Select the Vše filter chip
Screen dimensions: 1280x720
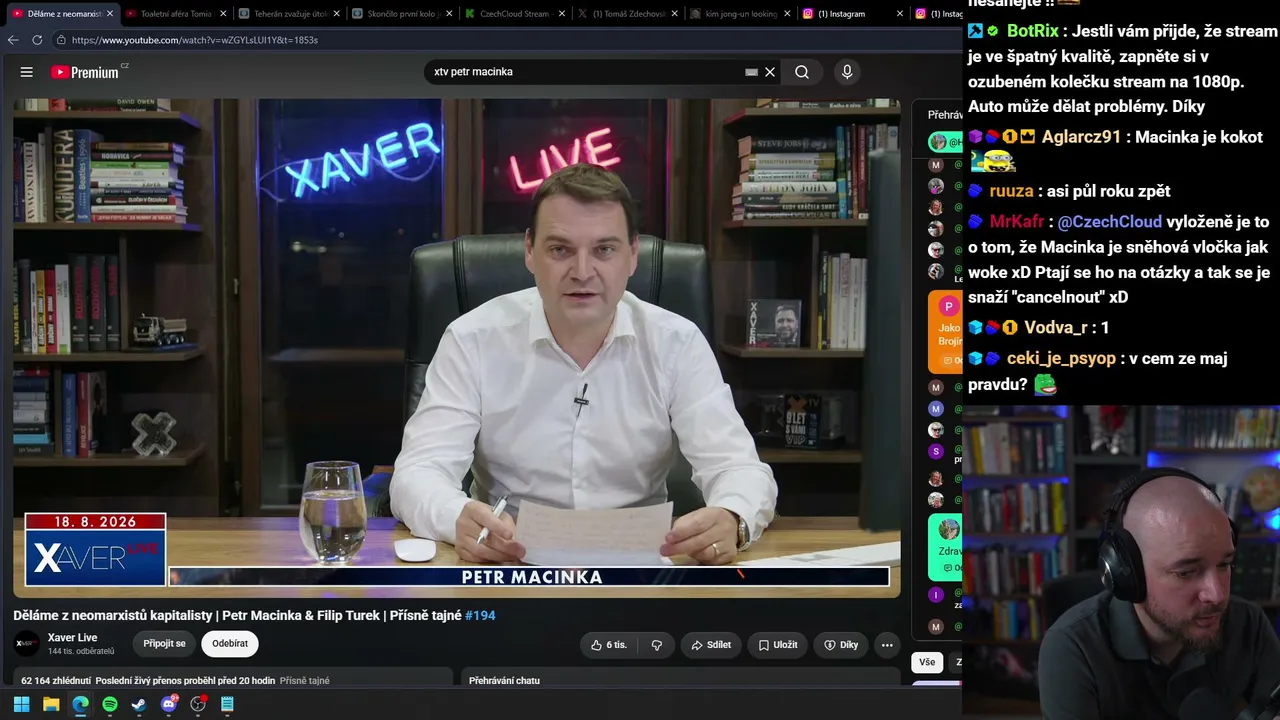click(x=927, y=662)
